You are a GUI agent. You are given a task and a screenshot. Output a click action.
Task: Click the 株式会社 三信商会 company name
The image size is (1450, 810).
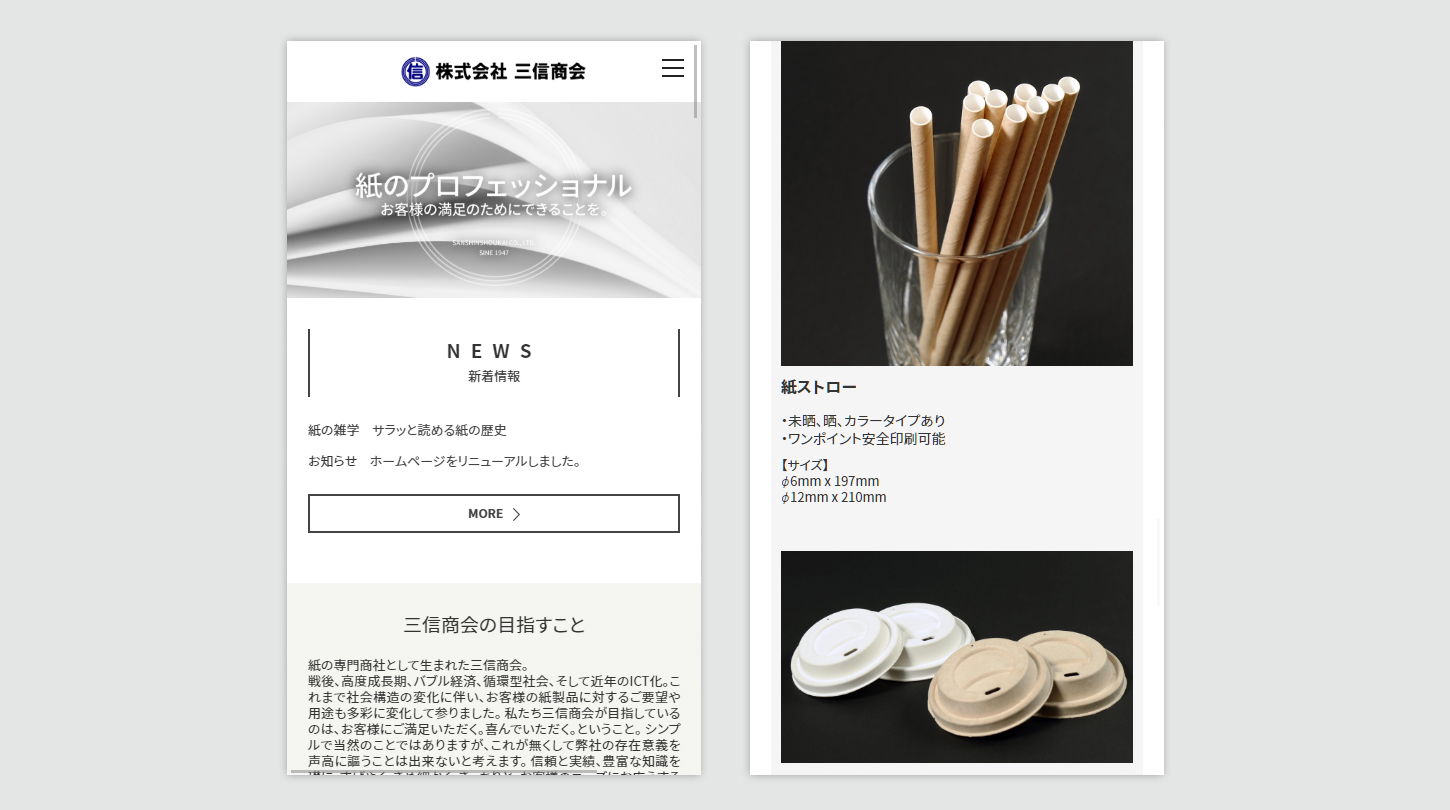(x=510, y=71)
